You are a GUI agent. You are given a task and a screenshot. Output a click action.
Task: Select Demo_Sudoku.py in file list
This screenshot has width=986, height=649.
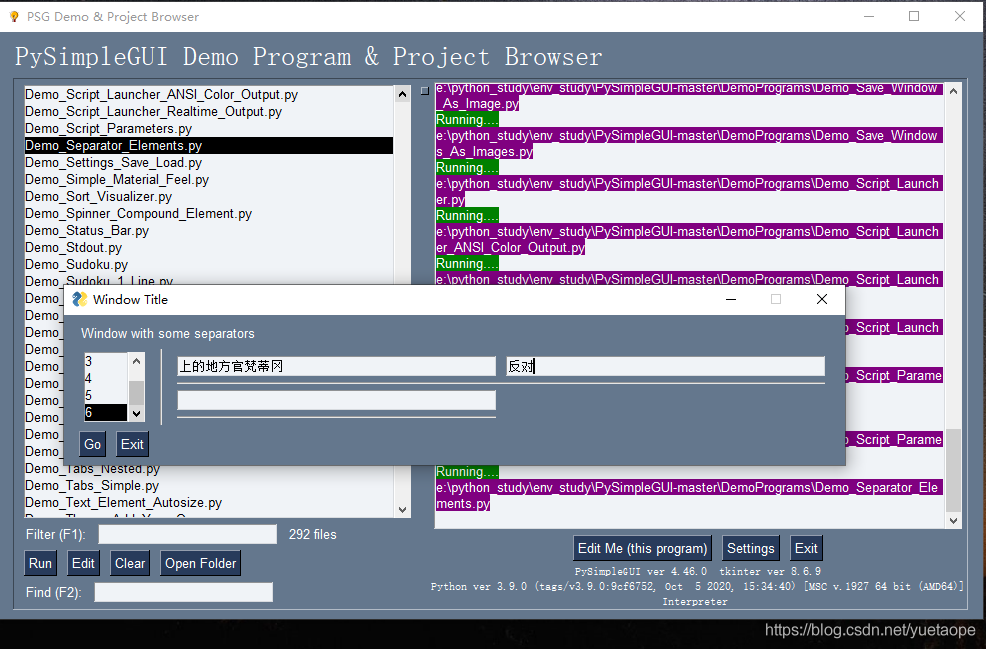209,265
